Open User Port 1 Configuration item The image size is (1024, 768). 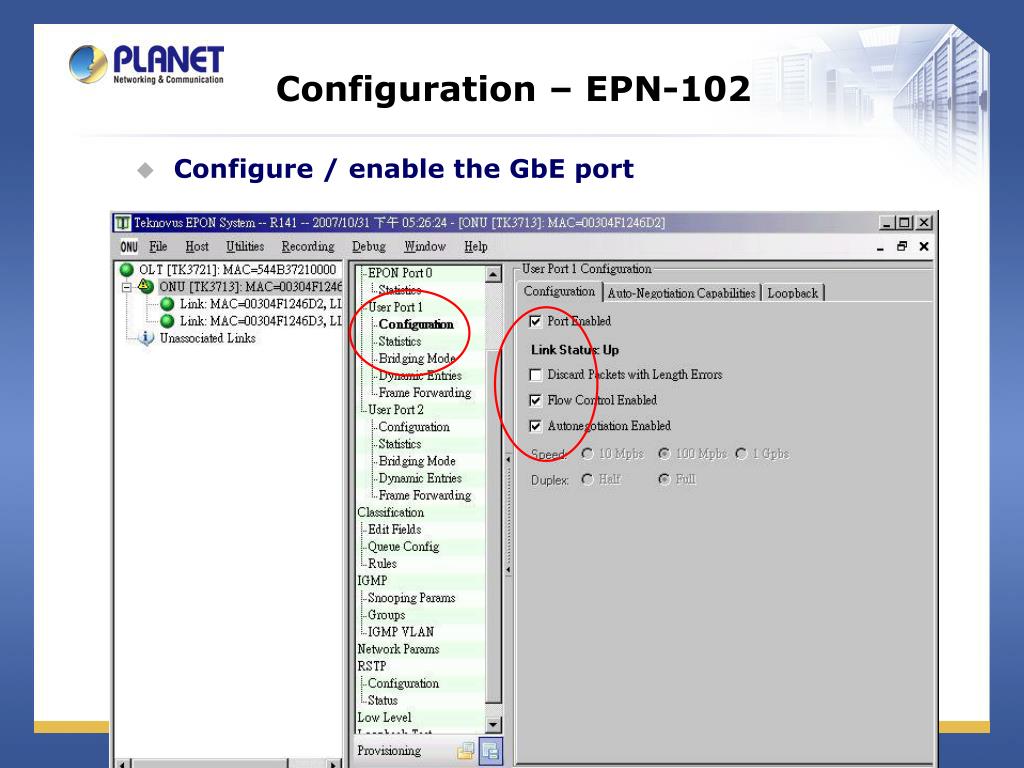(x=415, y=325)
